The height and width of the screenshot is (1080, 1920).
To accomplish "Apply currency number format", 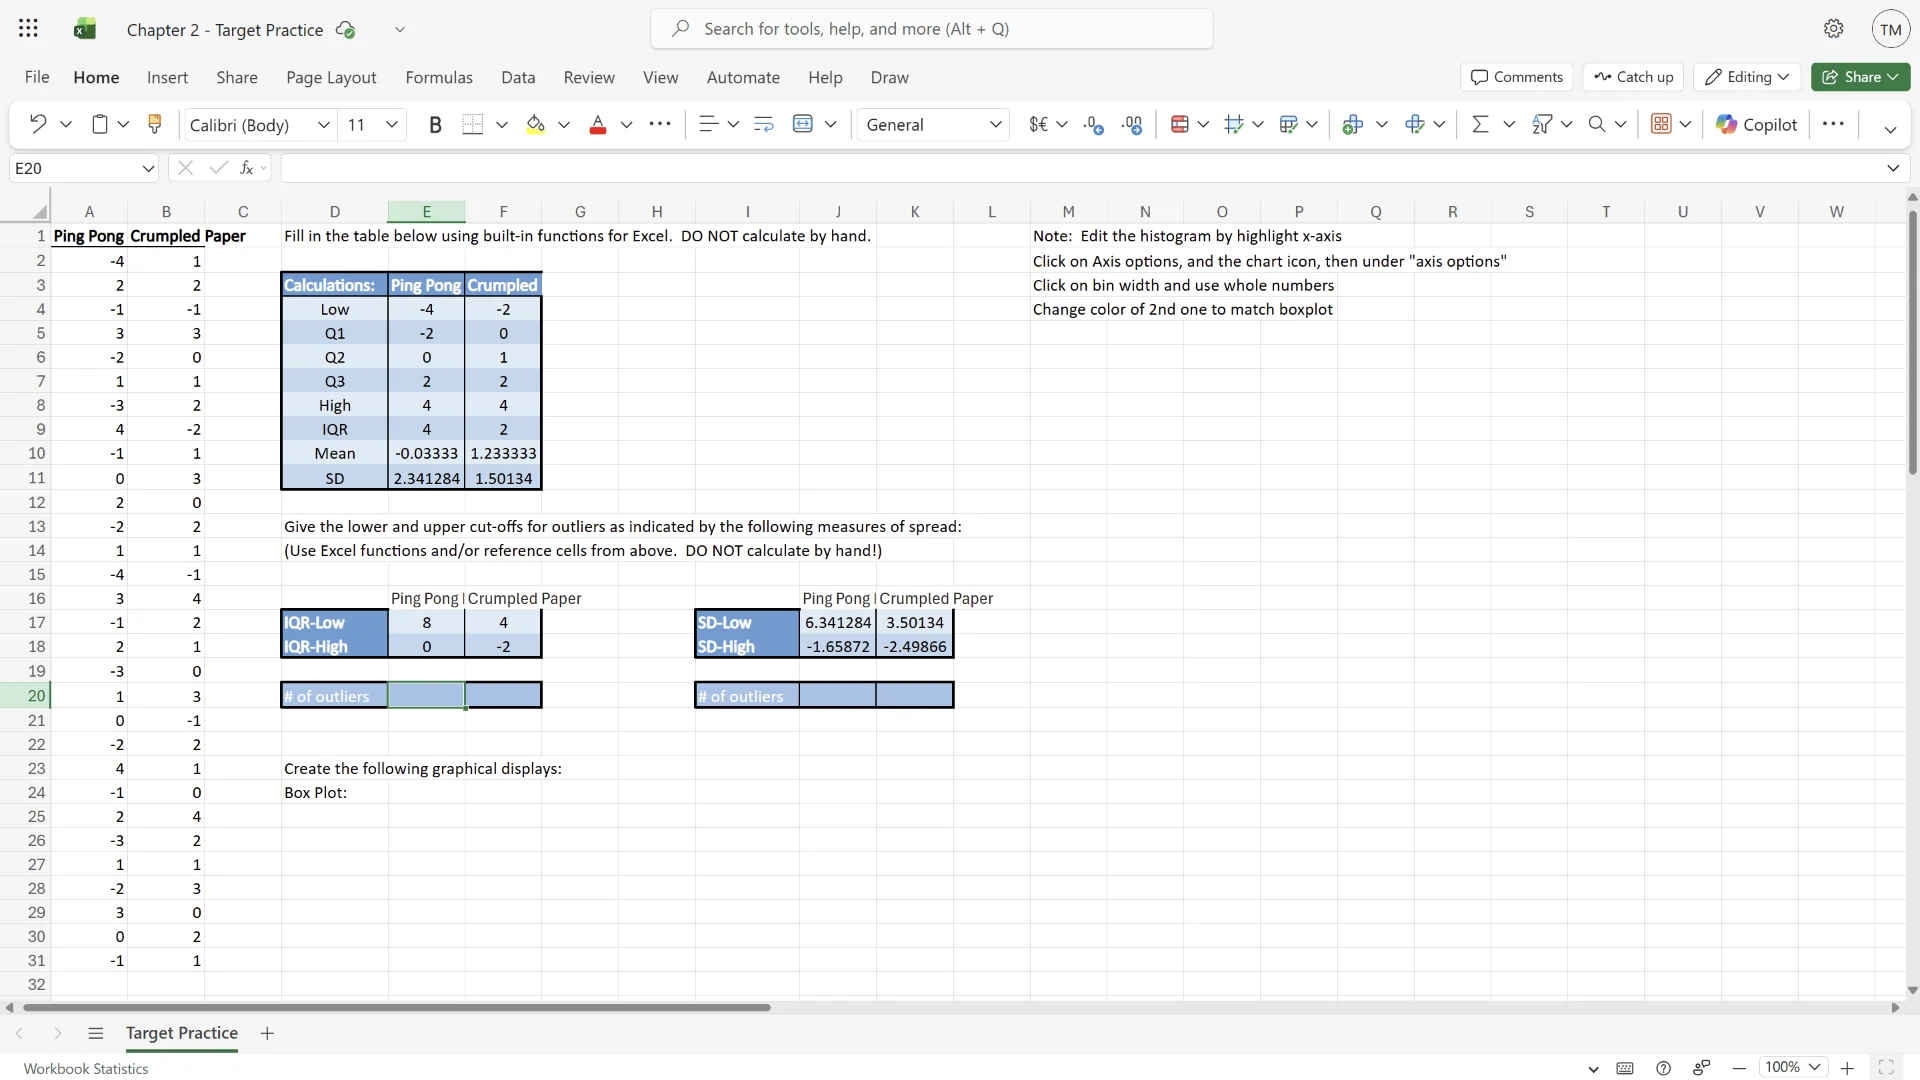I will [x=1040, y=124].
